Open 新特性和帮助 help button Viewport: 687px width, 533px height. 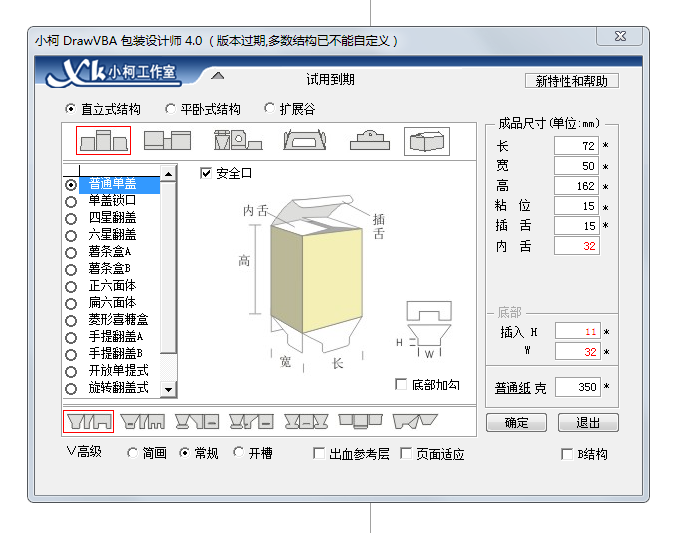(x=571, y=81)
